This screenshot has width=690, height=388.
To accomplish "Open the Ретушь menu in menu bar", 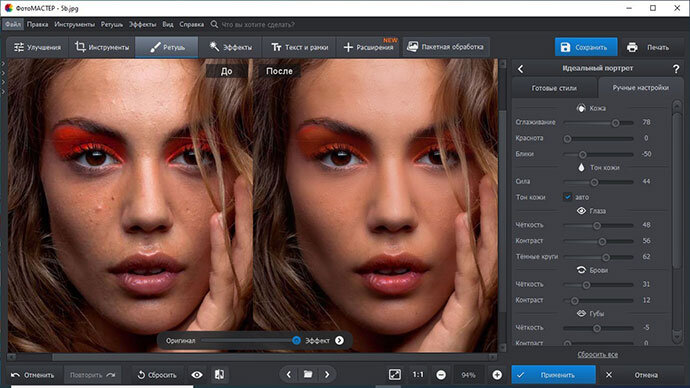I will (x=112, y=24).
